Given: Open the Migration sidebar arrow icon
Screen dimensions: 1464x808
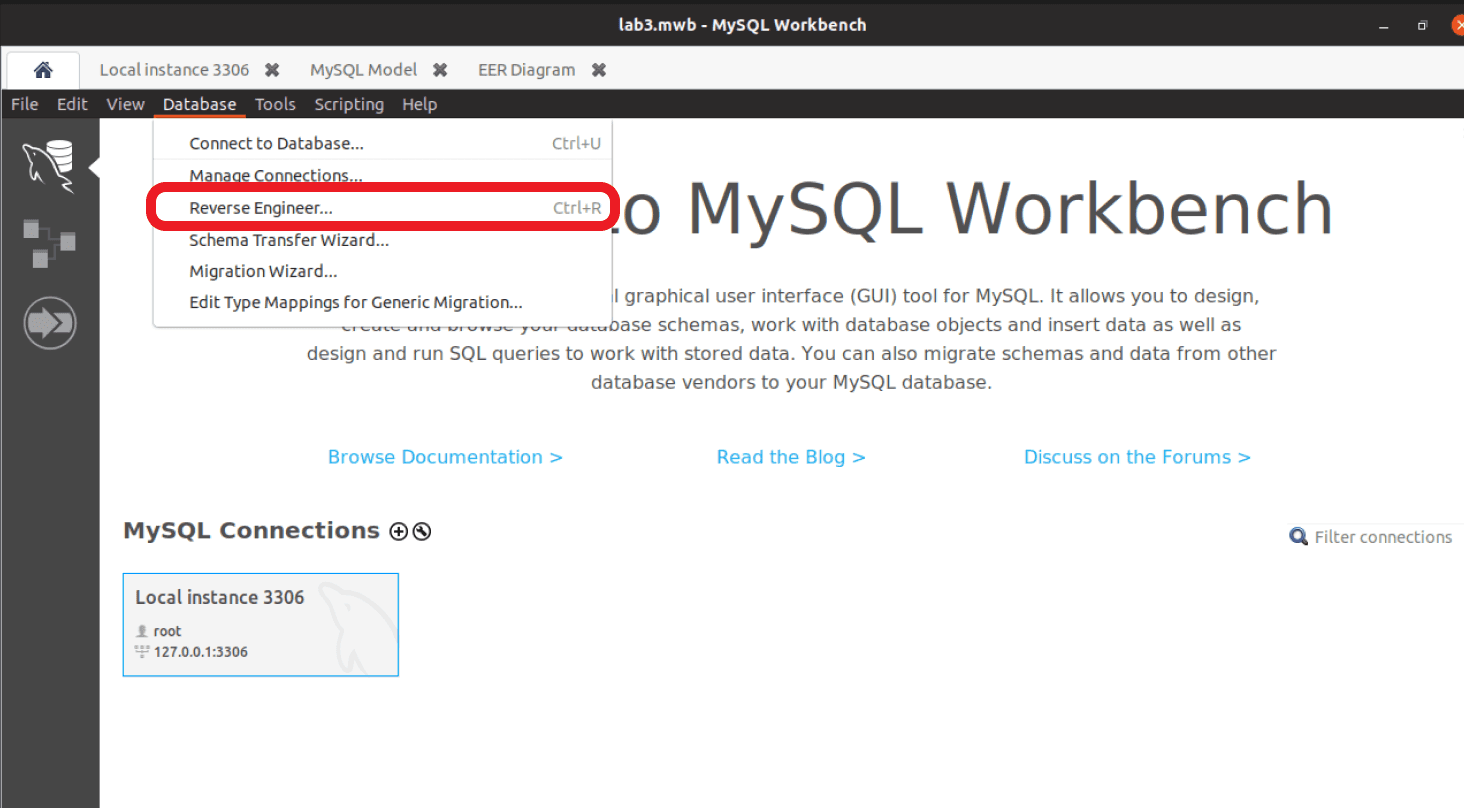Looking at the screenshot, I should 49,324.
